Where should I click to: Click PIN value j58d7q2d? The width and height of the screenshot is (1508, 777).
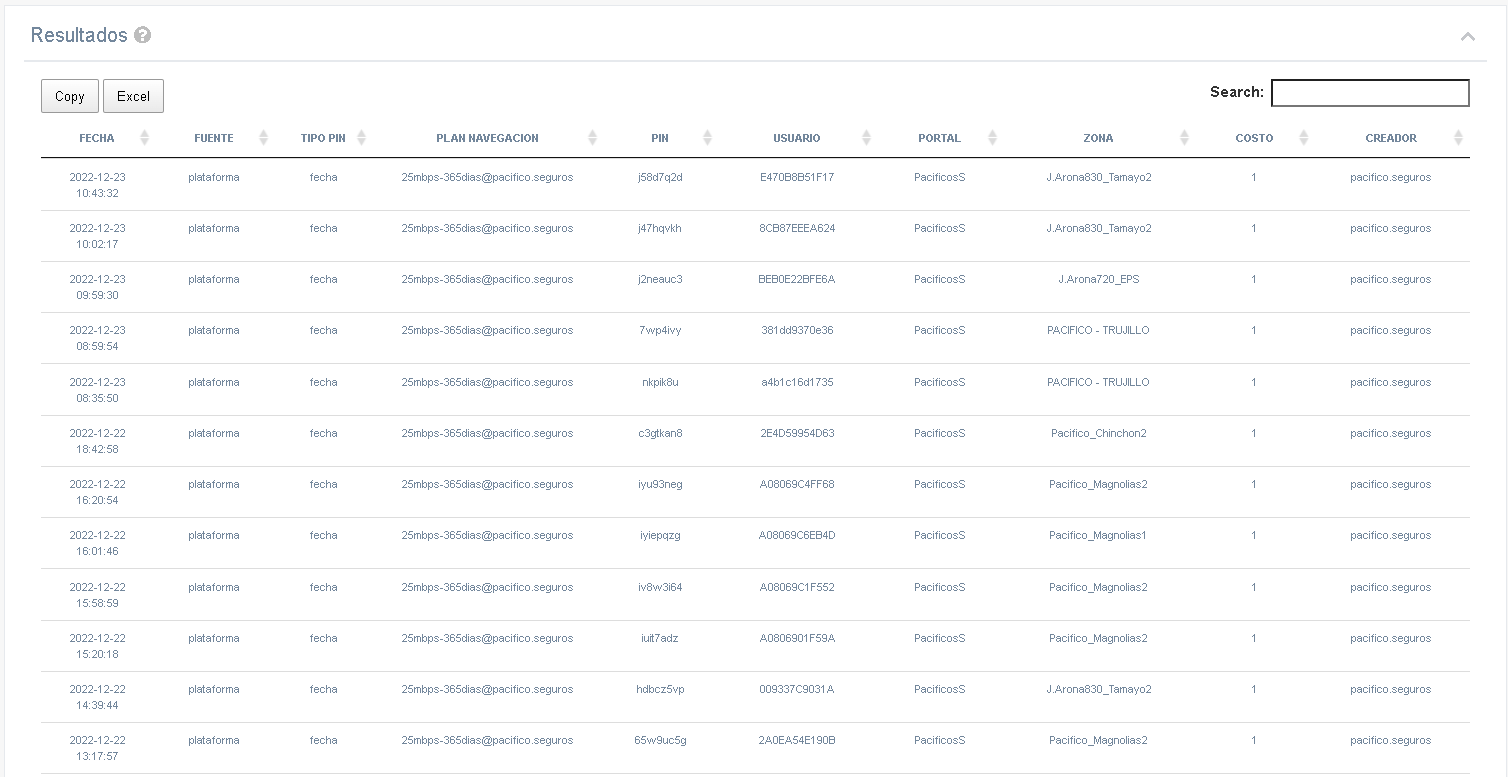660,177
